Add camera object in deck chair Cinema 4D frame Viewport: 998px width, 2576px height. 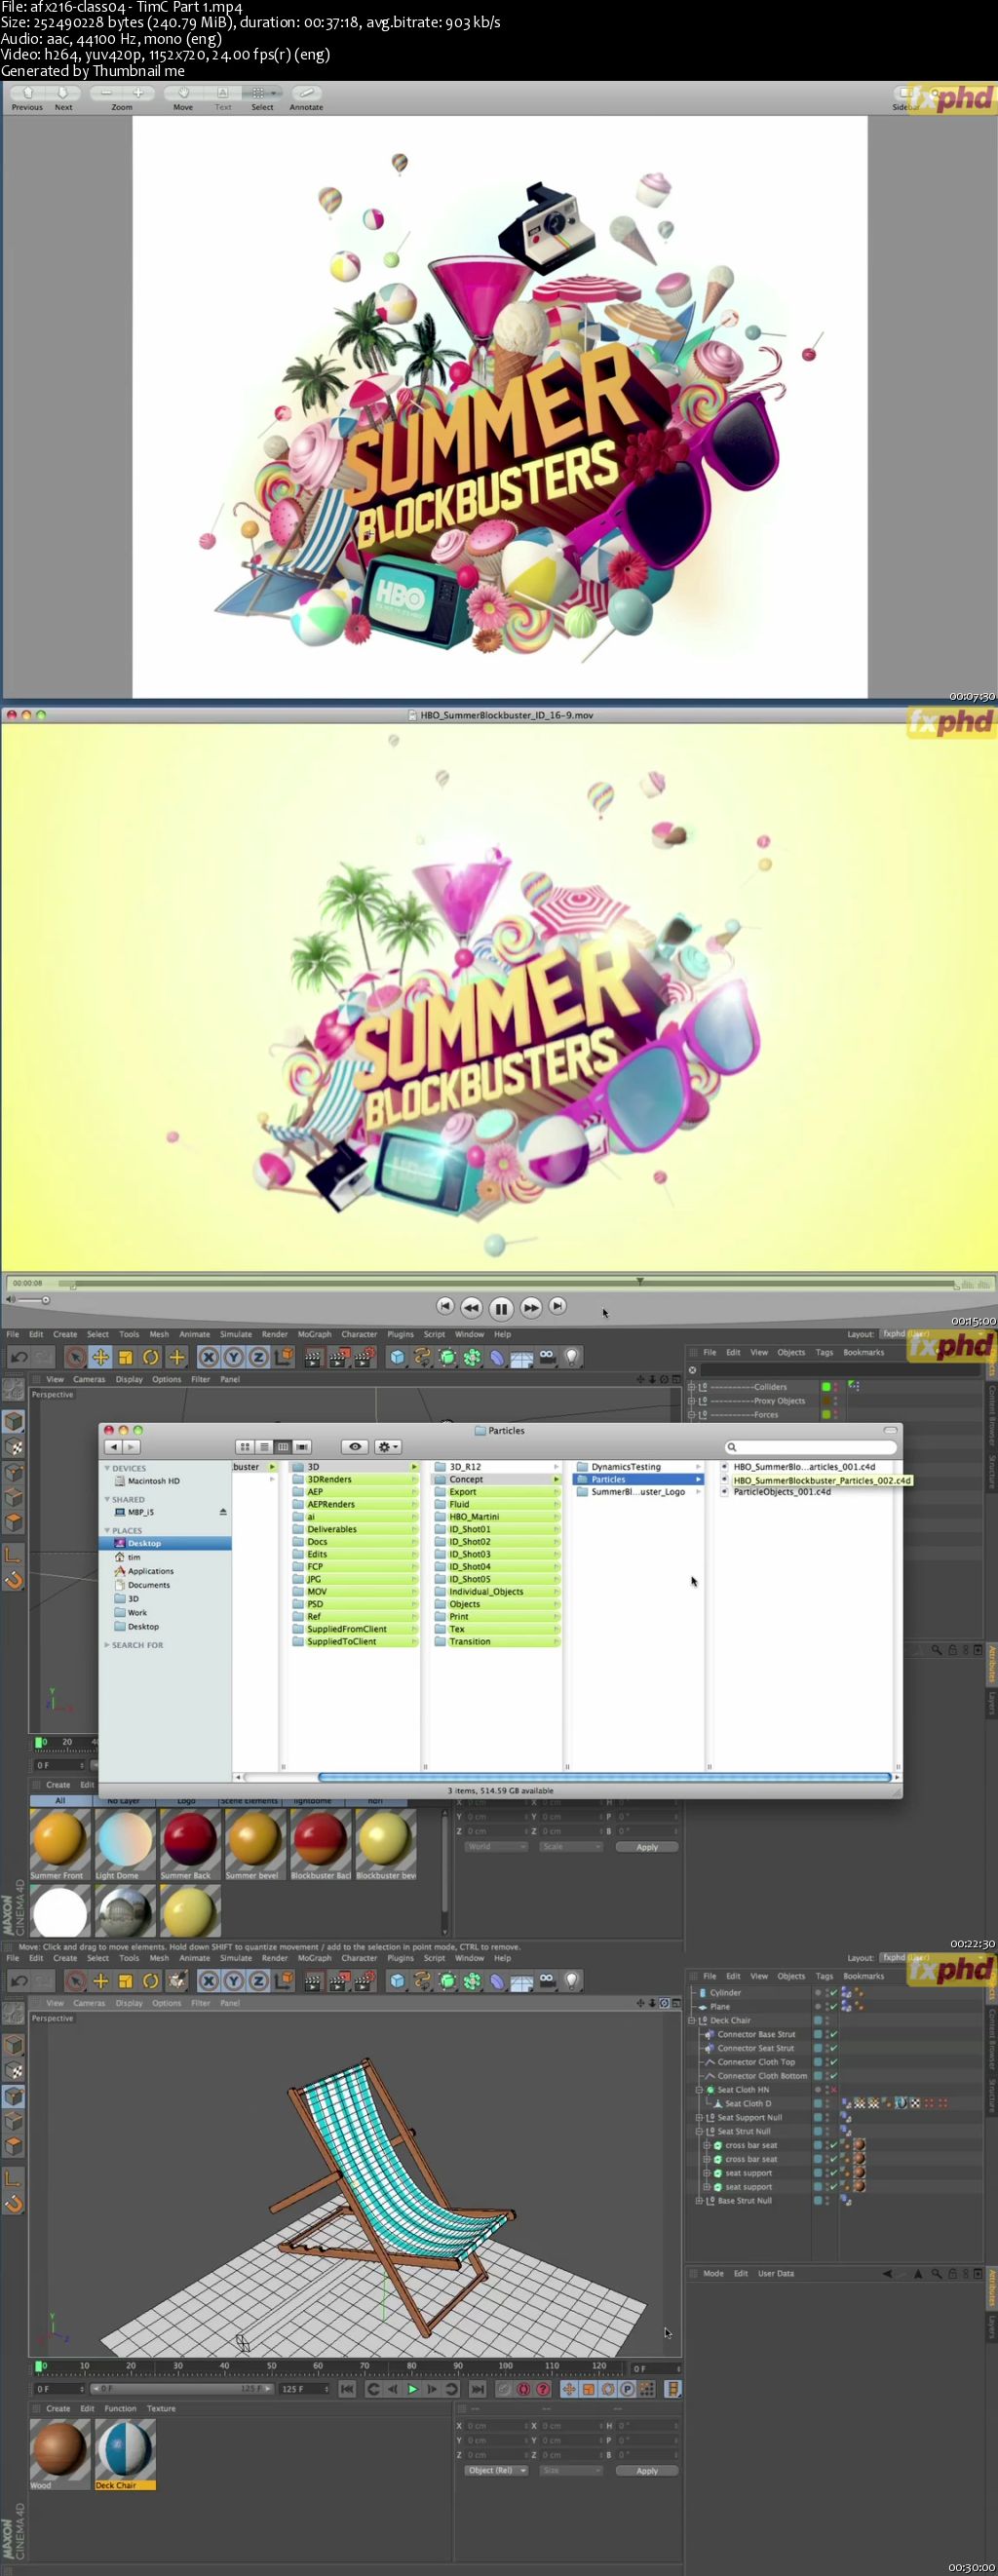tap(547, 1981)
